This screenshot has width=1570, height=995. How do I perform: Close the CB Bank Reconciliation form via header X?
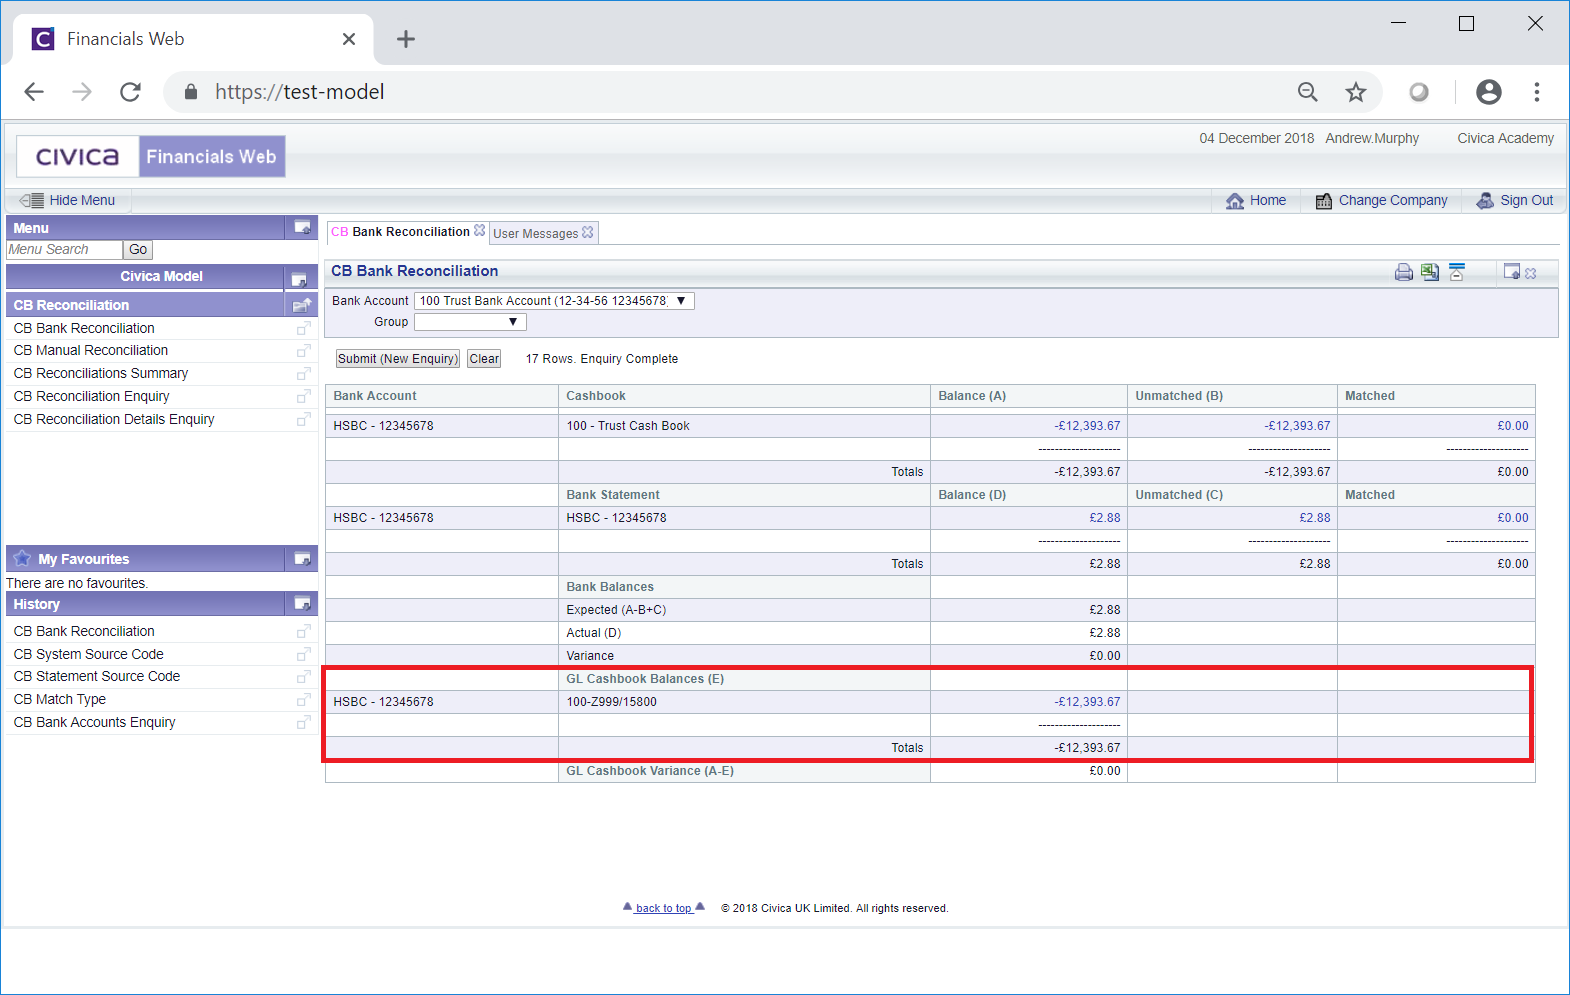point(1531,273)
